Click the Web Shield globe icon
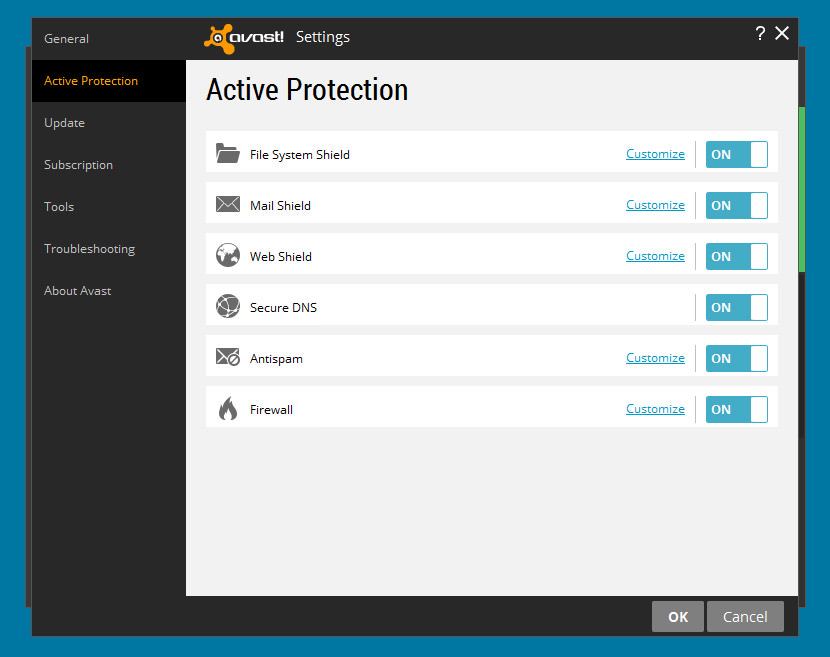The image size is (830, 657). click(228, 256)
